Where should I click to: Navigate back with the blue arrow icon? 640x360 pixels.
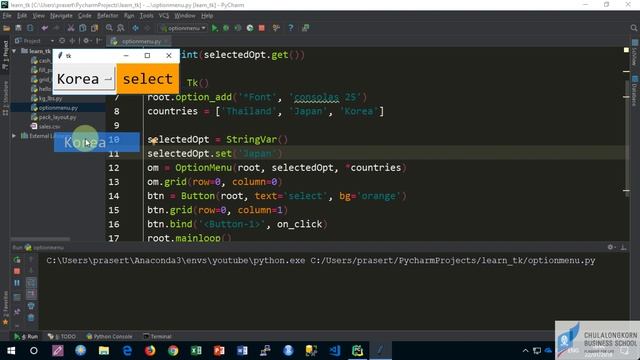coord(136,28)
